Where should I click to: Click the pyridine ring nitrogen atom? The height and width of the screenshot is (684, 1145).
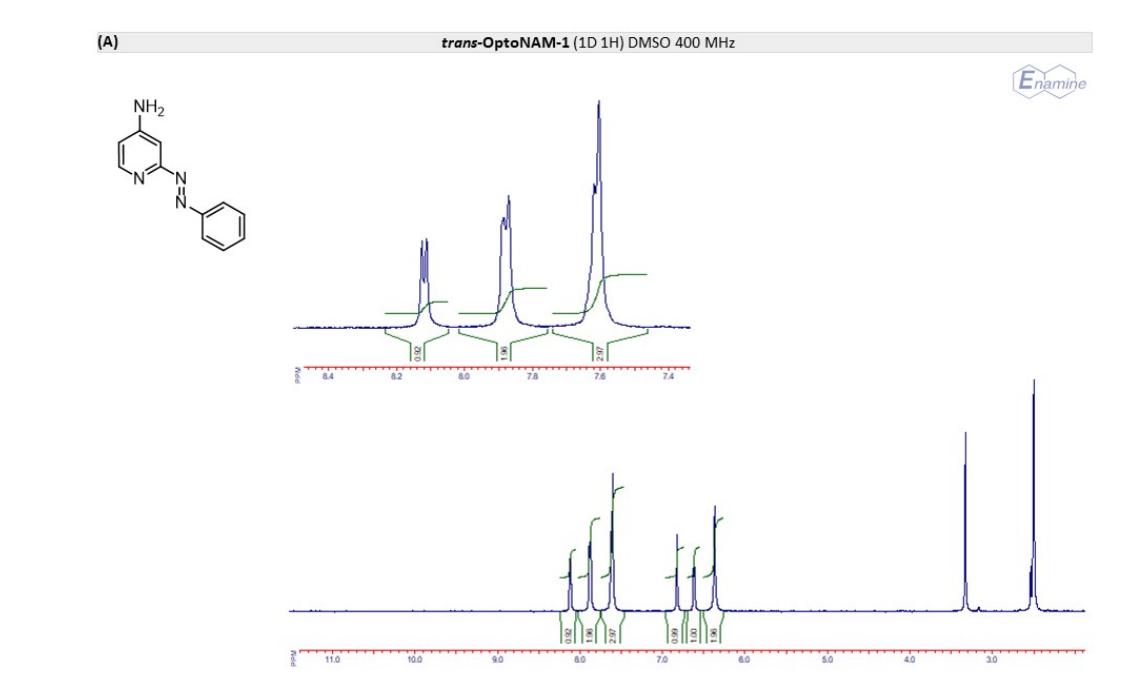click(141, 183)
